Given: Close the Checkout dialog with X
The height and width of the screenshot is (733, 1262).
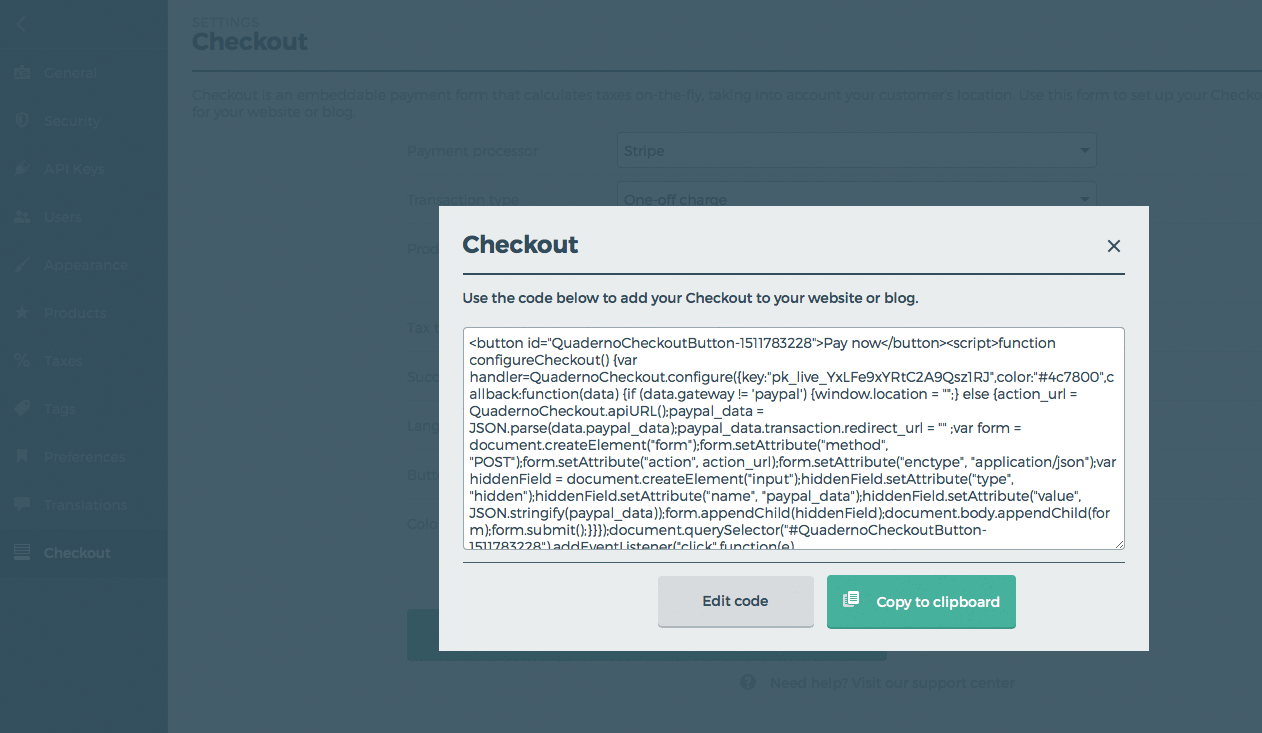Looking at the screenshot, I should click(1114, 246).
